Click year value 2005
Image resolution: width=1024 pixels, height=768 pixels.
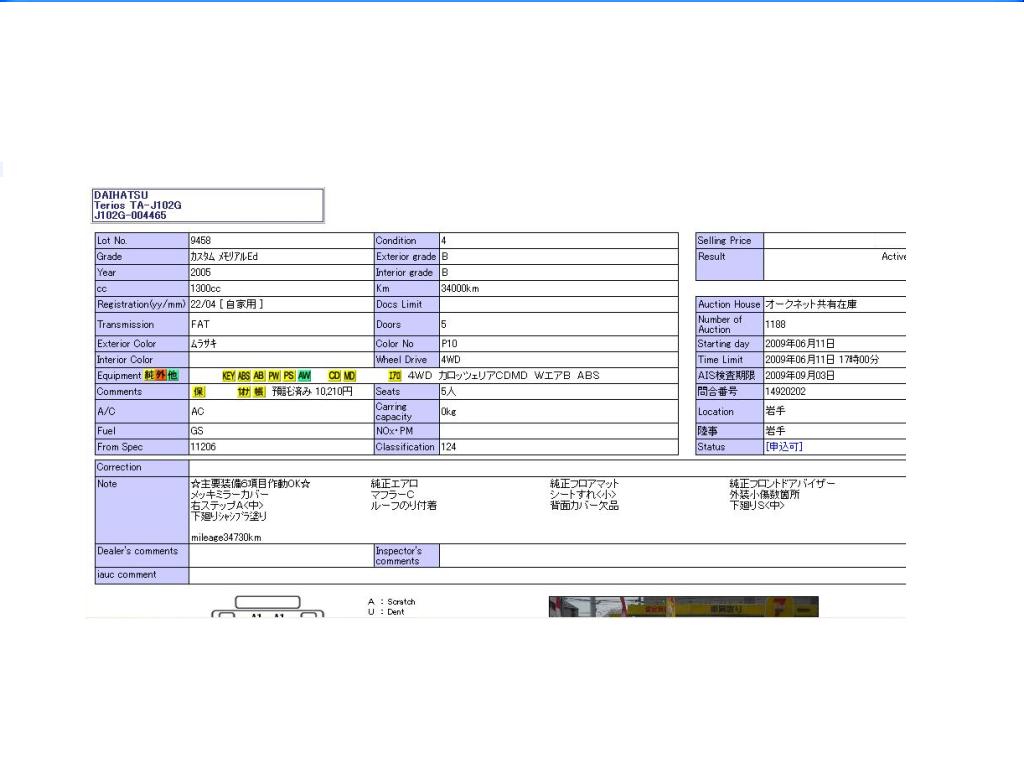coord(200,272)
